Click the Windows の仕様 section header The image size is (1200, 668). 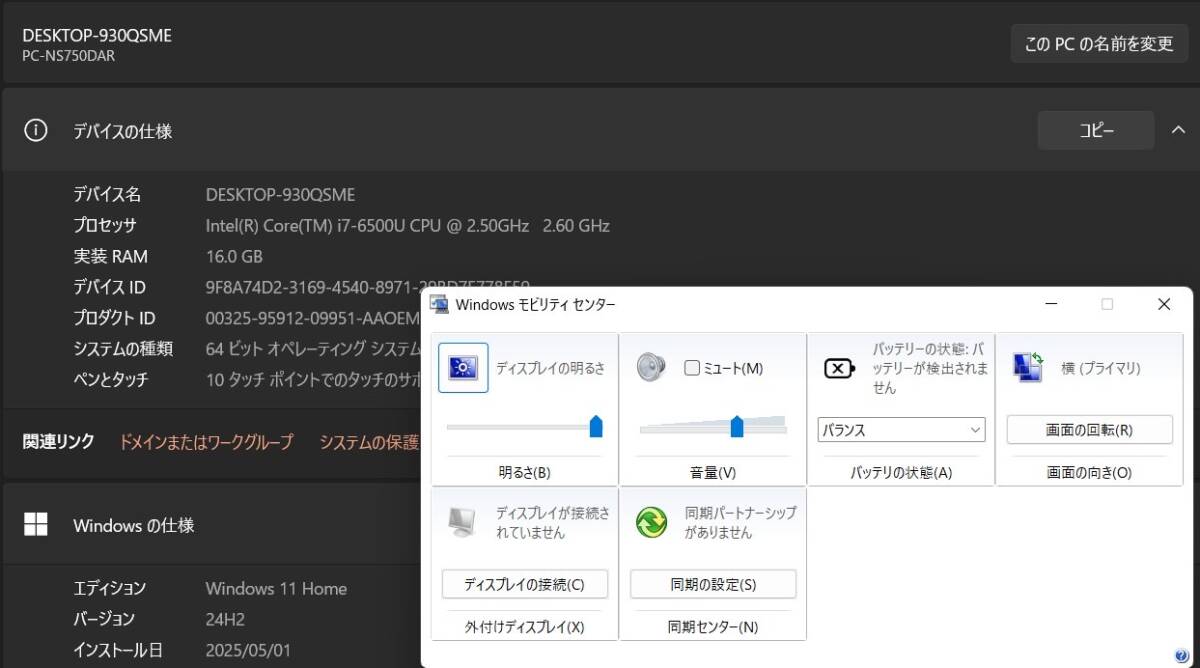tap(134, 525)
